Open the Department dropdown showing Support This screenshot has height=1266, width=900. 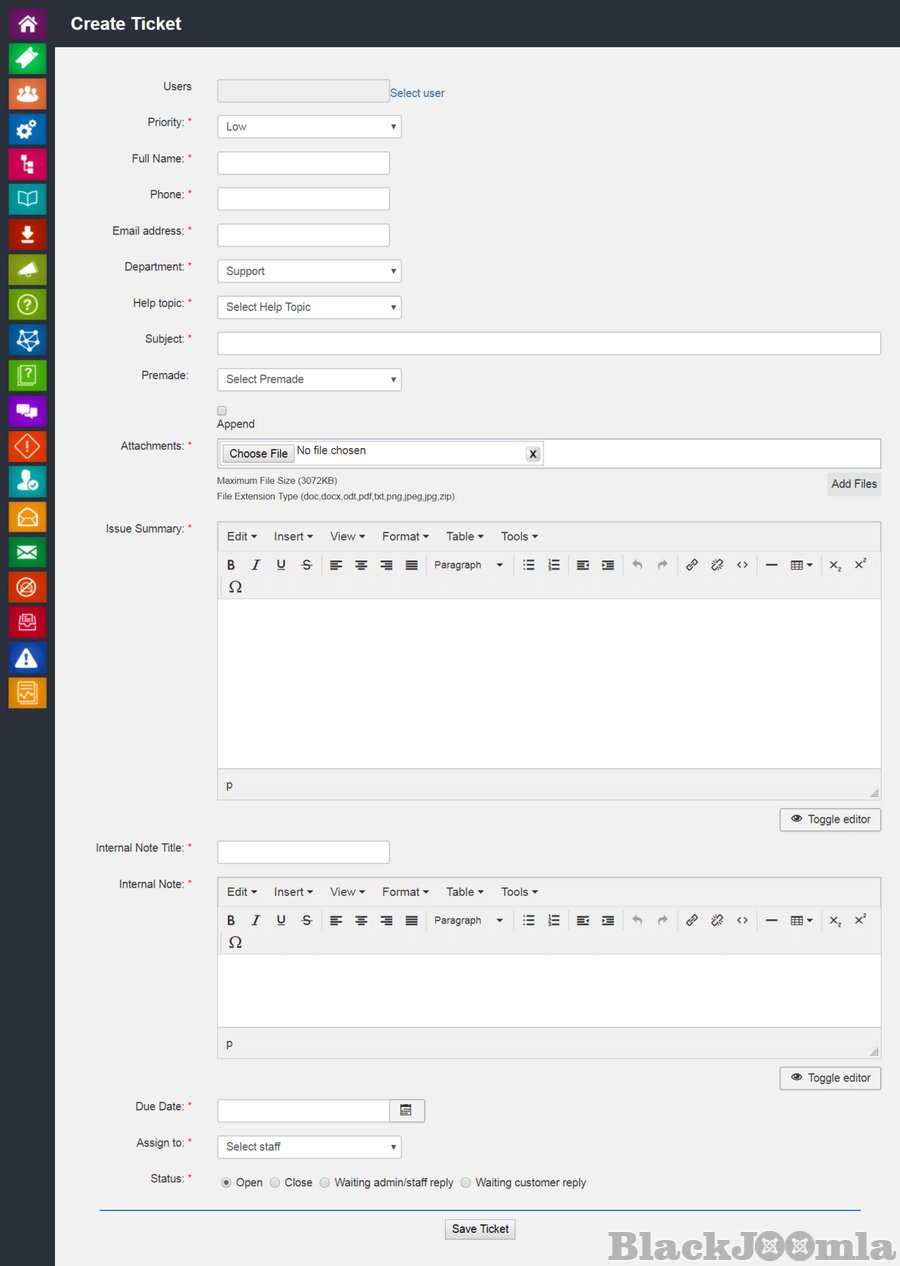pos(309,271)
